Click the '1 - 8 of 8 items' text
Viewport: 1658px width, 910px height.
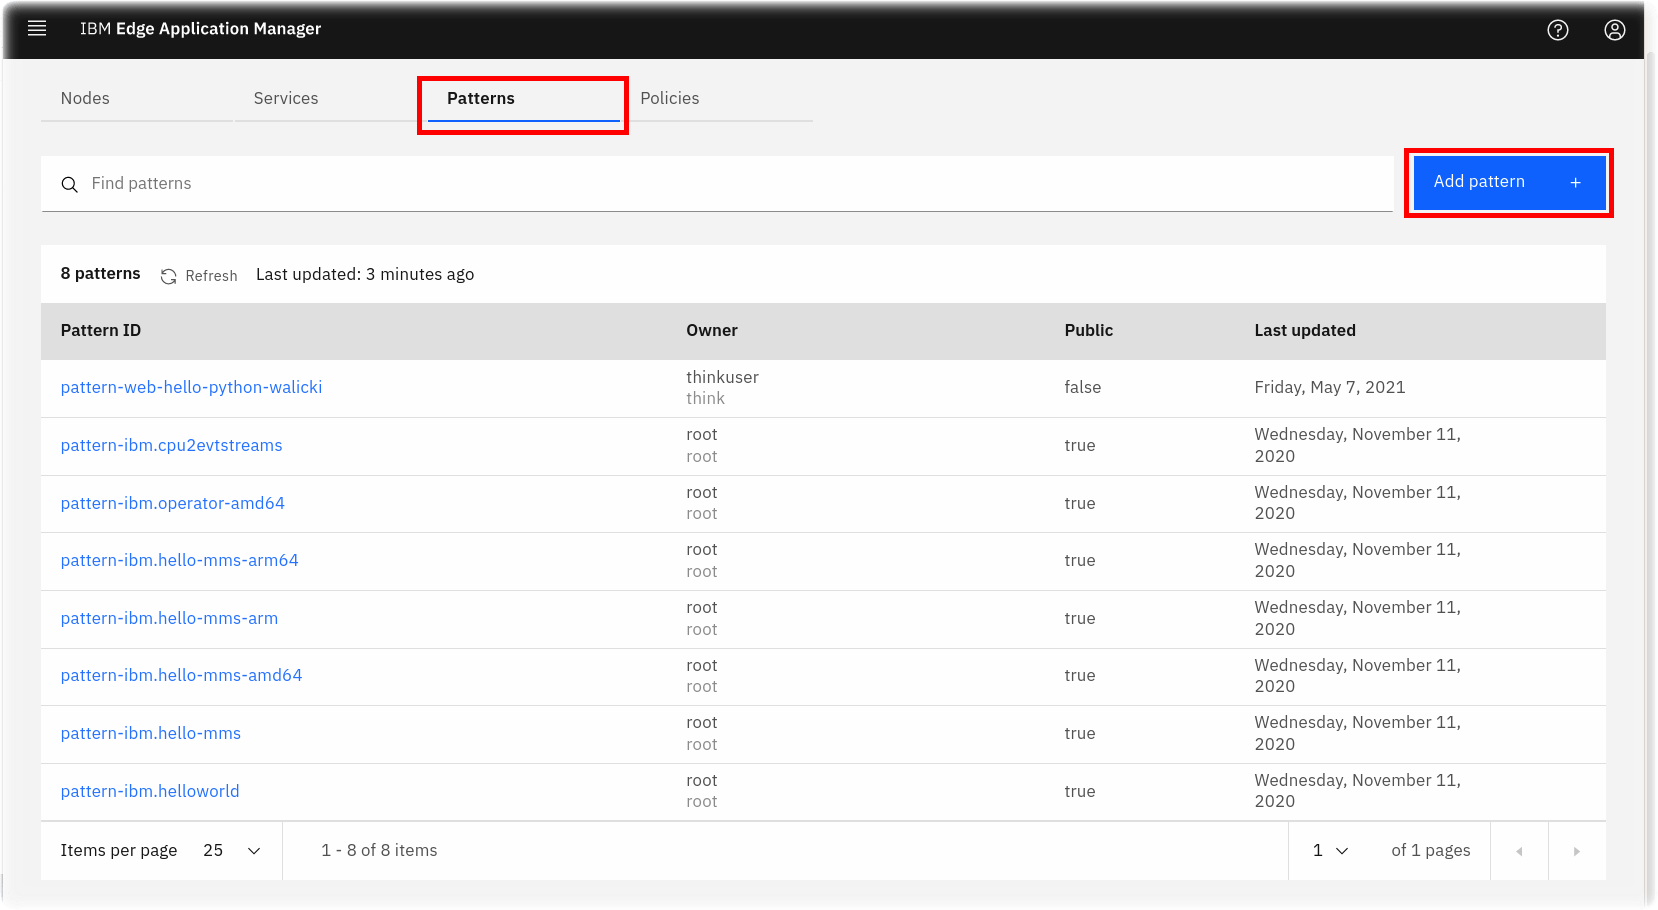379,851
